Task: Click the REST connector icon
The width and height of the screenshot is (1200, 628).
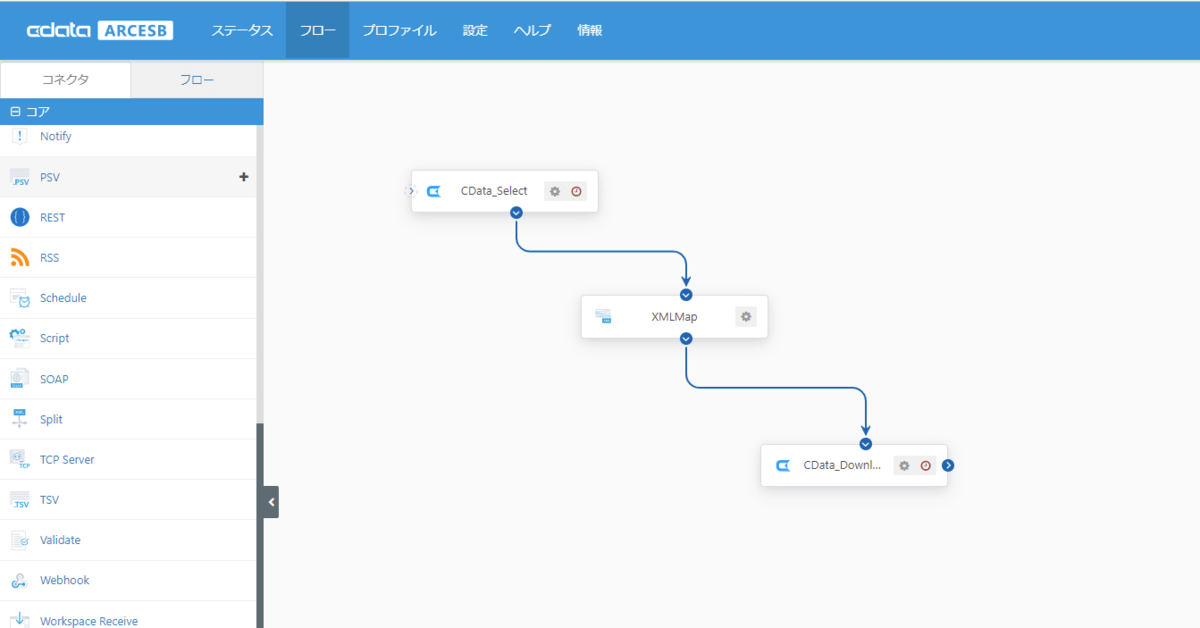Action: point(20,217)
